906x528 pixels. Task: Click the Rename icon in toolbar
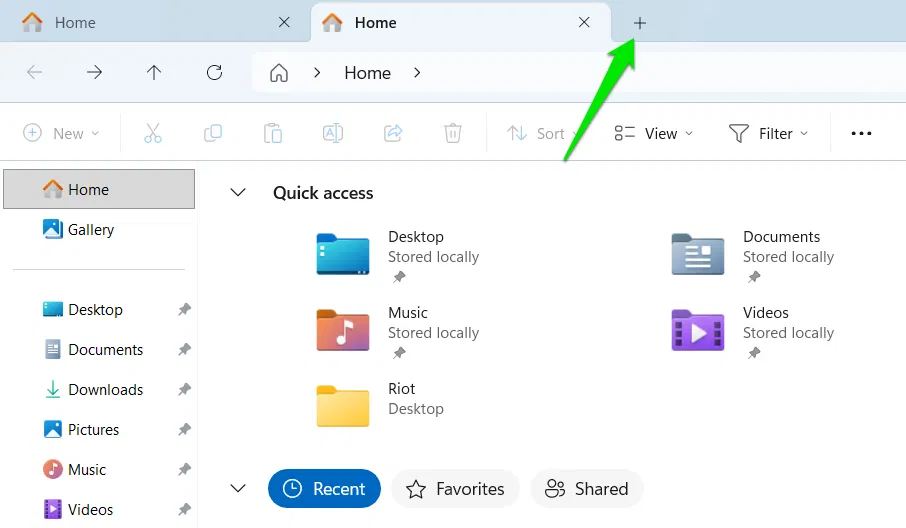pos(333,133)
